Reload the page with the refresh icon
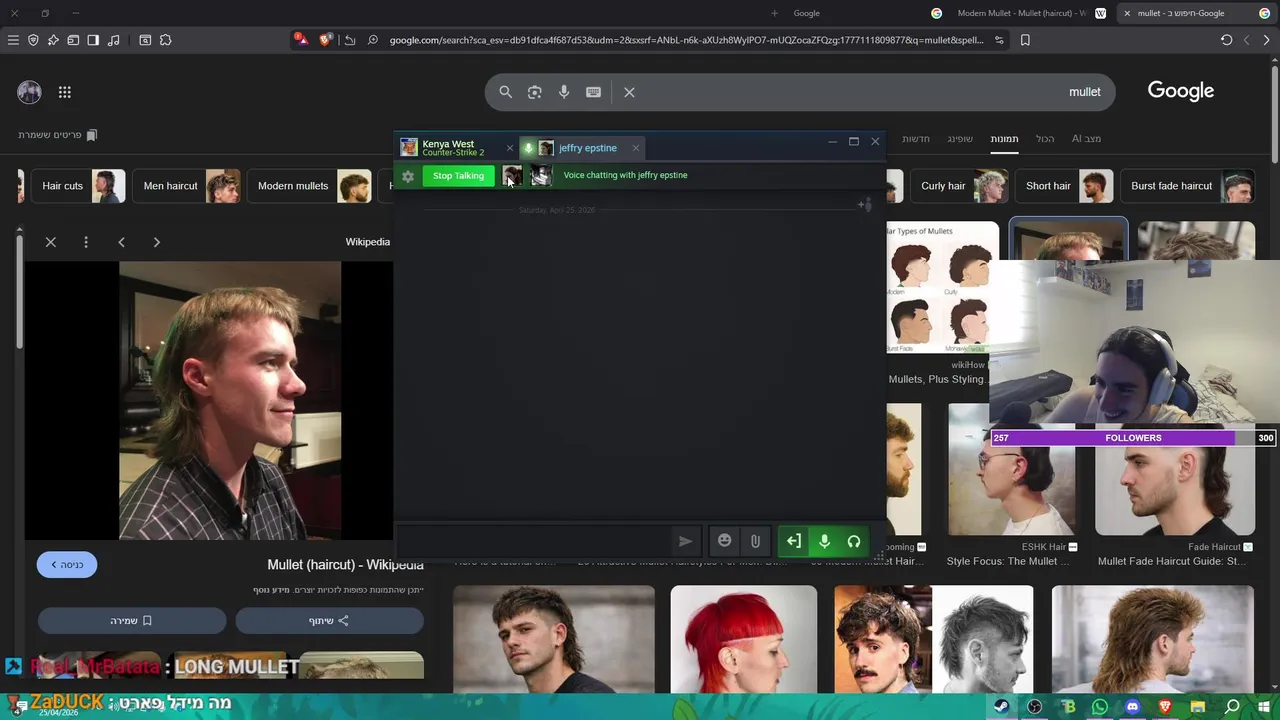The width and height of the screenshot is (1280, 720). coord(1226,40)
